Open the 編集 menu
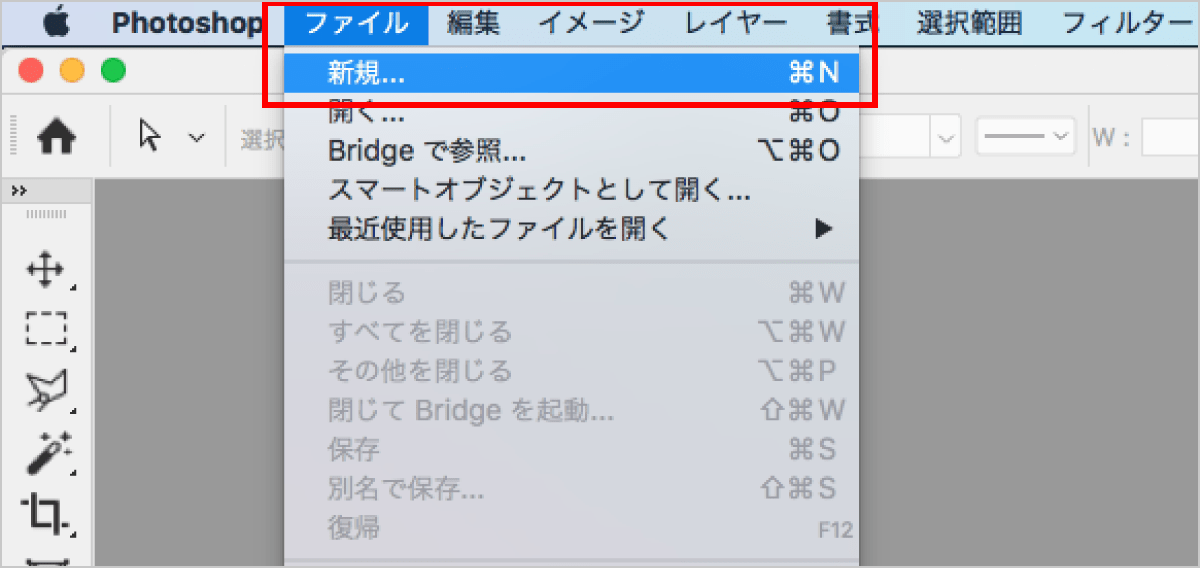The height and width of the screenshot is (568, 1200). (x=473, y=22)
